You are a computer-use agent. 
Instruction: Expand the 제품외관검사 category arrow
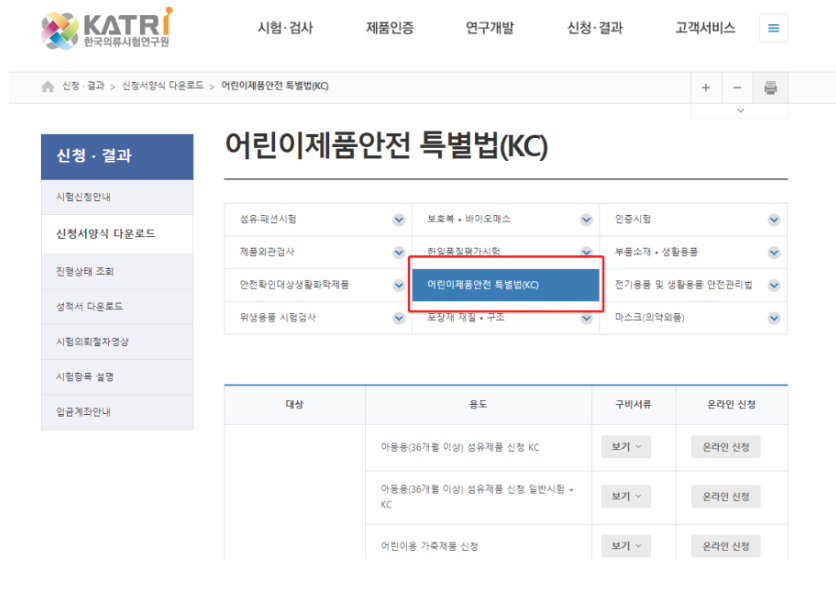[x=398, y=253]
